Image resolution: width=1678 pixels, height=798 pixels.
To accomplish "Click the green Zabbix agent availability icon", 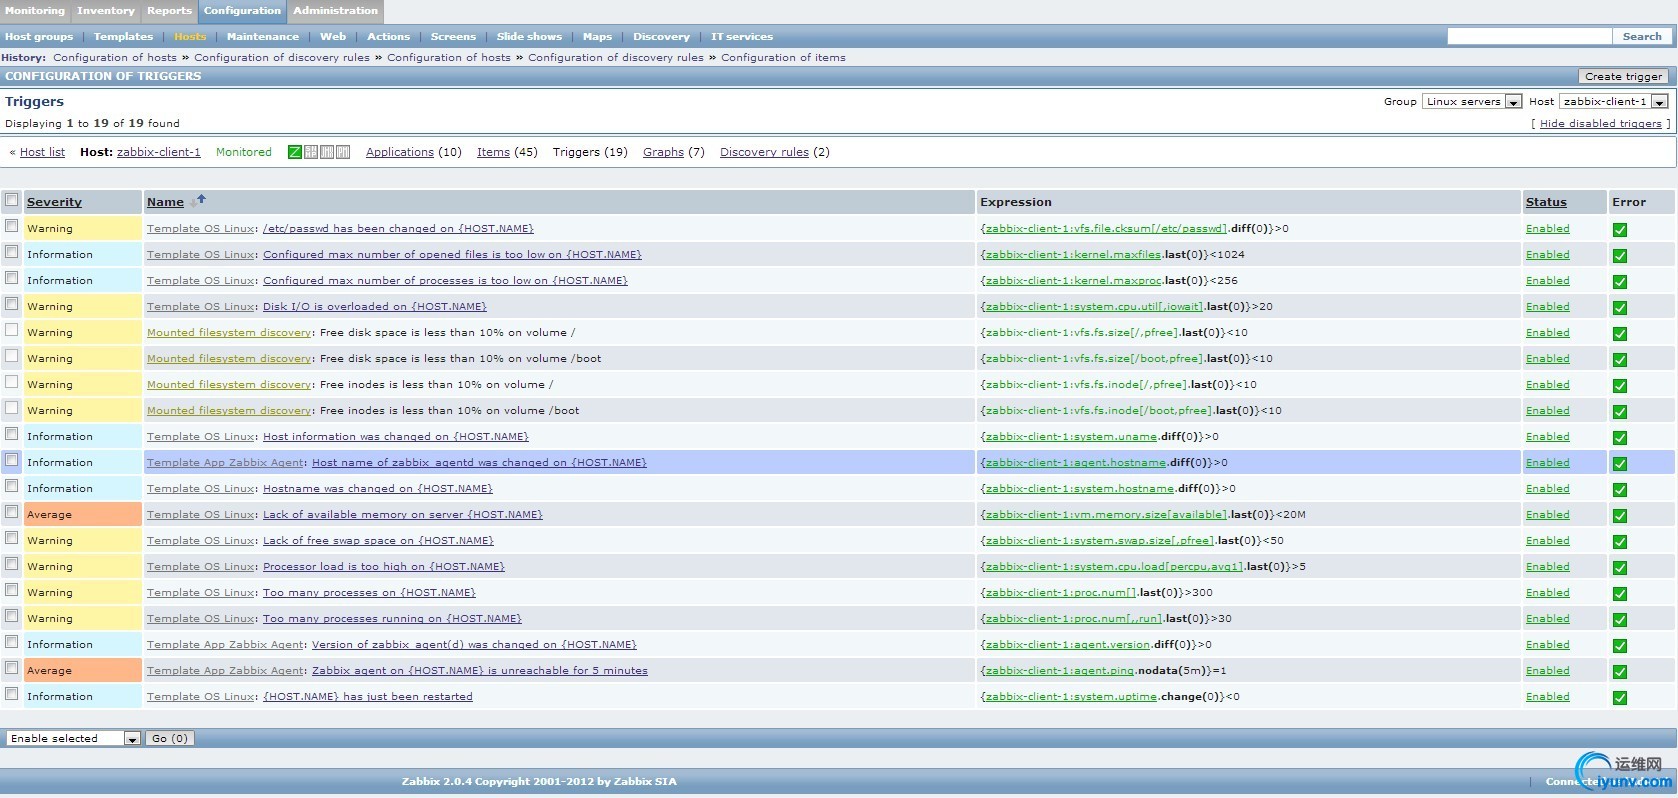I will pos(295,152).
